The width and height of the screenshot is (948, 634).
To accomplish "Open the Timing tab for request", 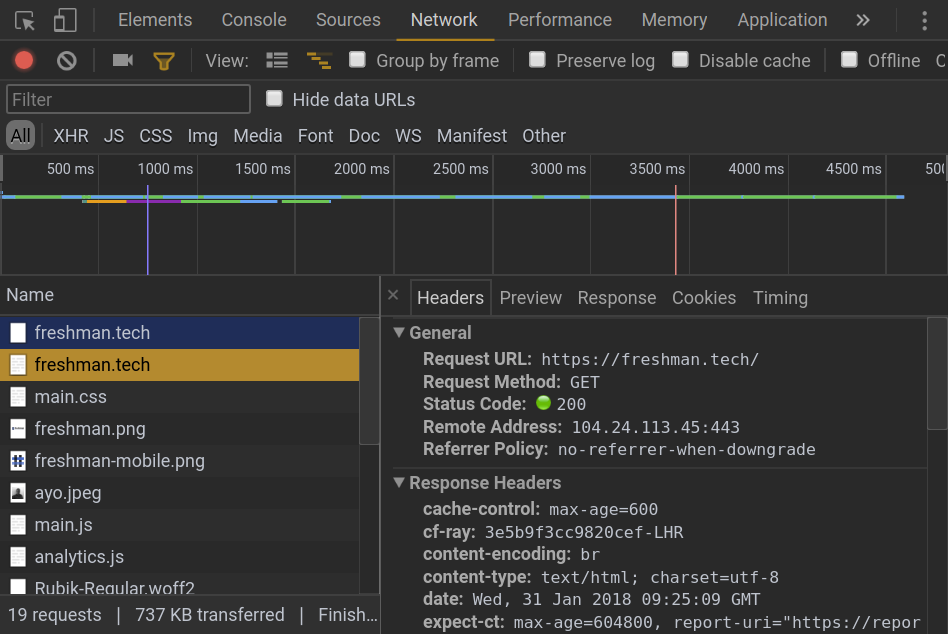I will pyautogui.click(x=780, y=298).
